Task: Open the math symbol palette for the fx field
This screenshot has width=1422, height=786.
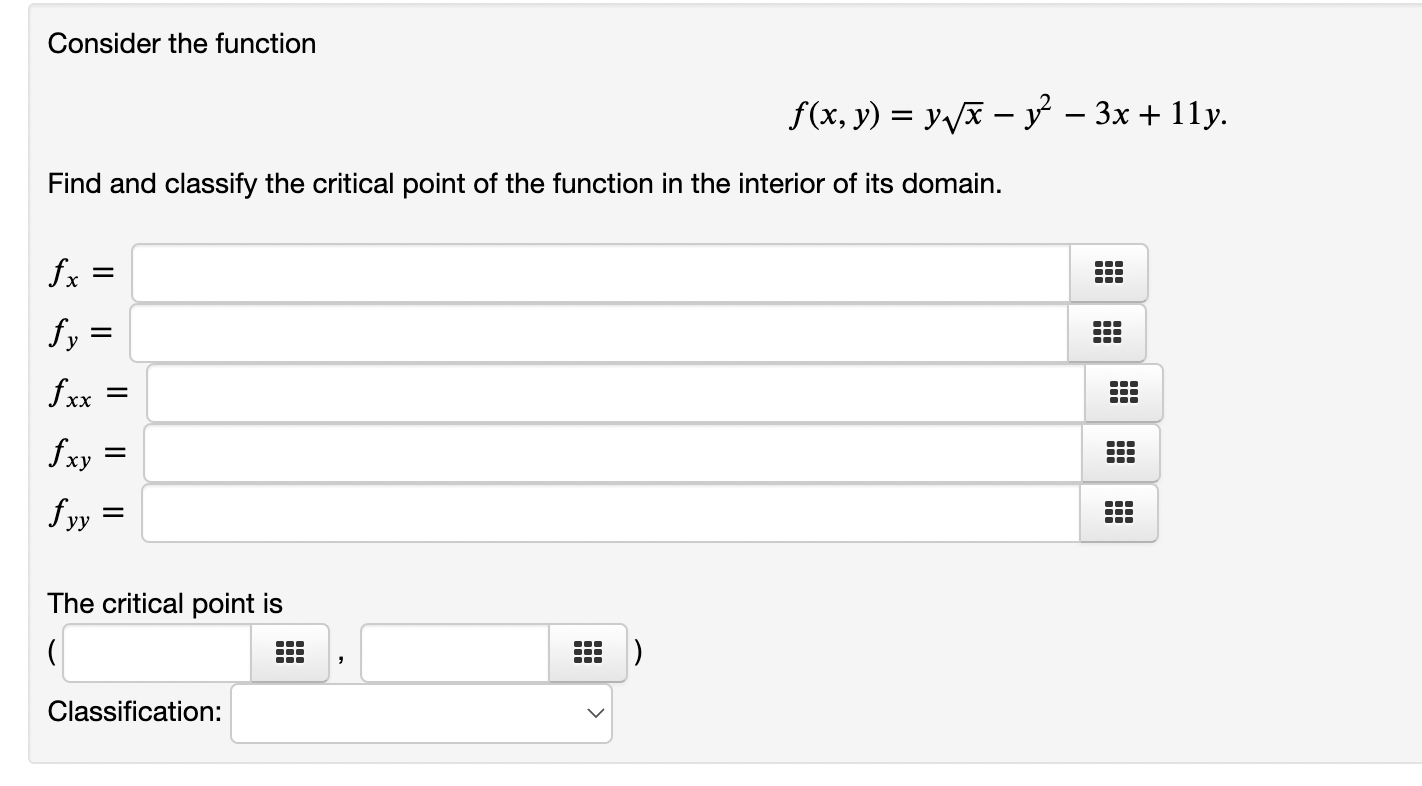Action: click(1108, 273)
